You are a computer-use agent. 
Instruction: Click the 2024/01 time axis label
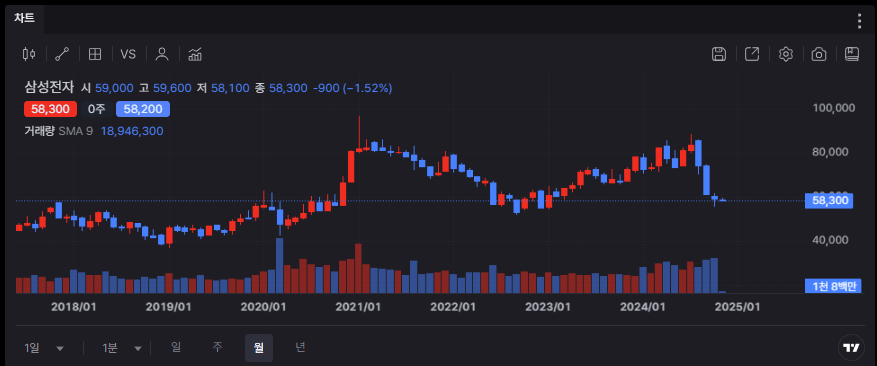[643, 307]
